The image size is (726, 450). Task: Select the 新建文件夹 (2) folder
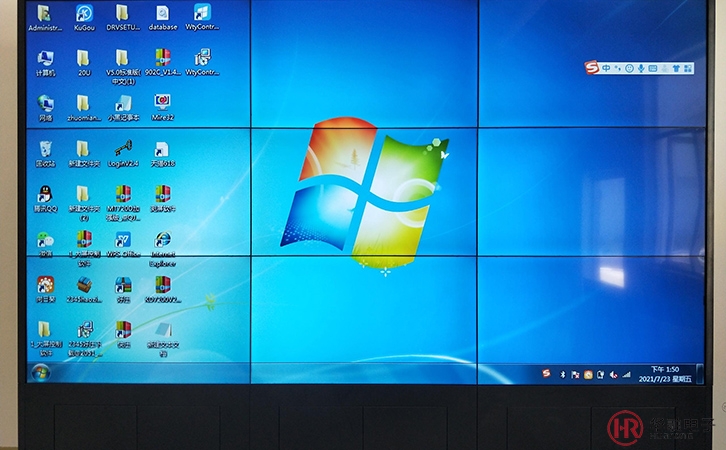tap(84, 203)
